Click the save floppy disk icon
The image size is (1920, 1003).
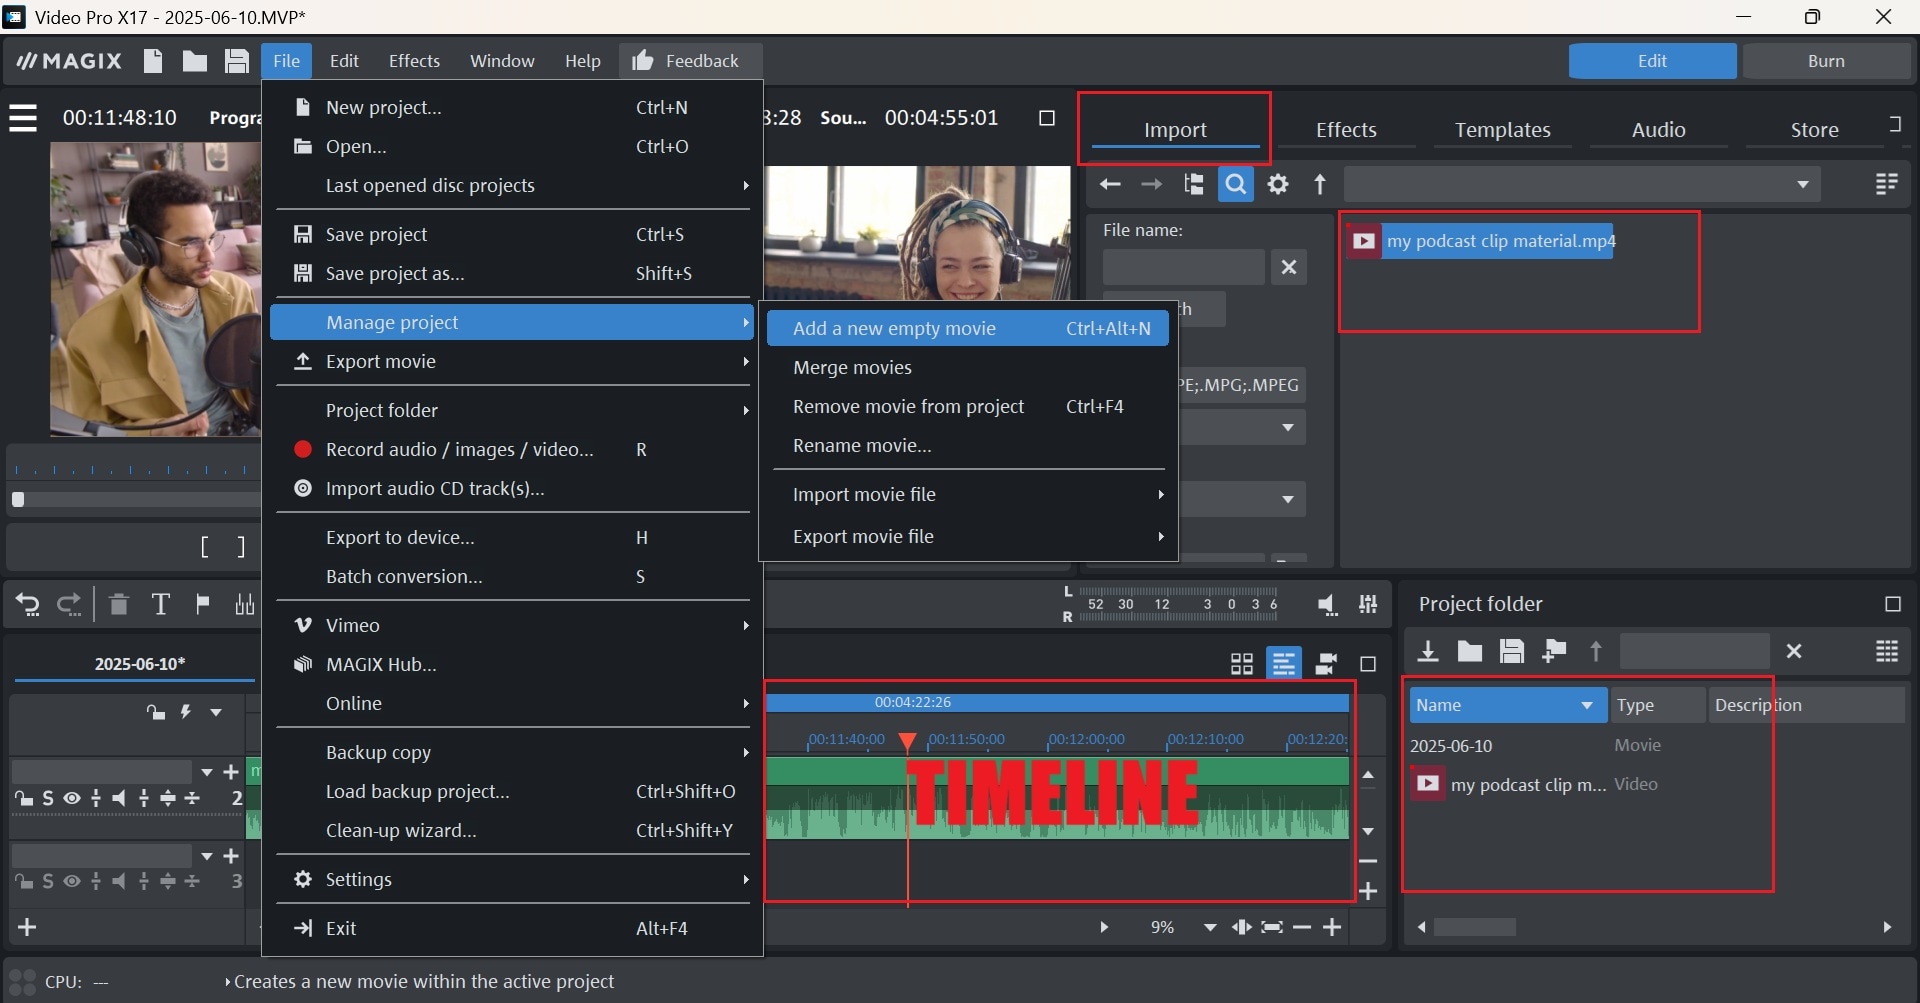pyautogui.click(x=236, y=61)
